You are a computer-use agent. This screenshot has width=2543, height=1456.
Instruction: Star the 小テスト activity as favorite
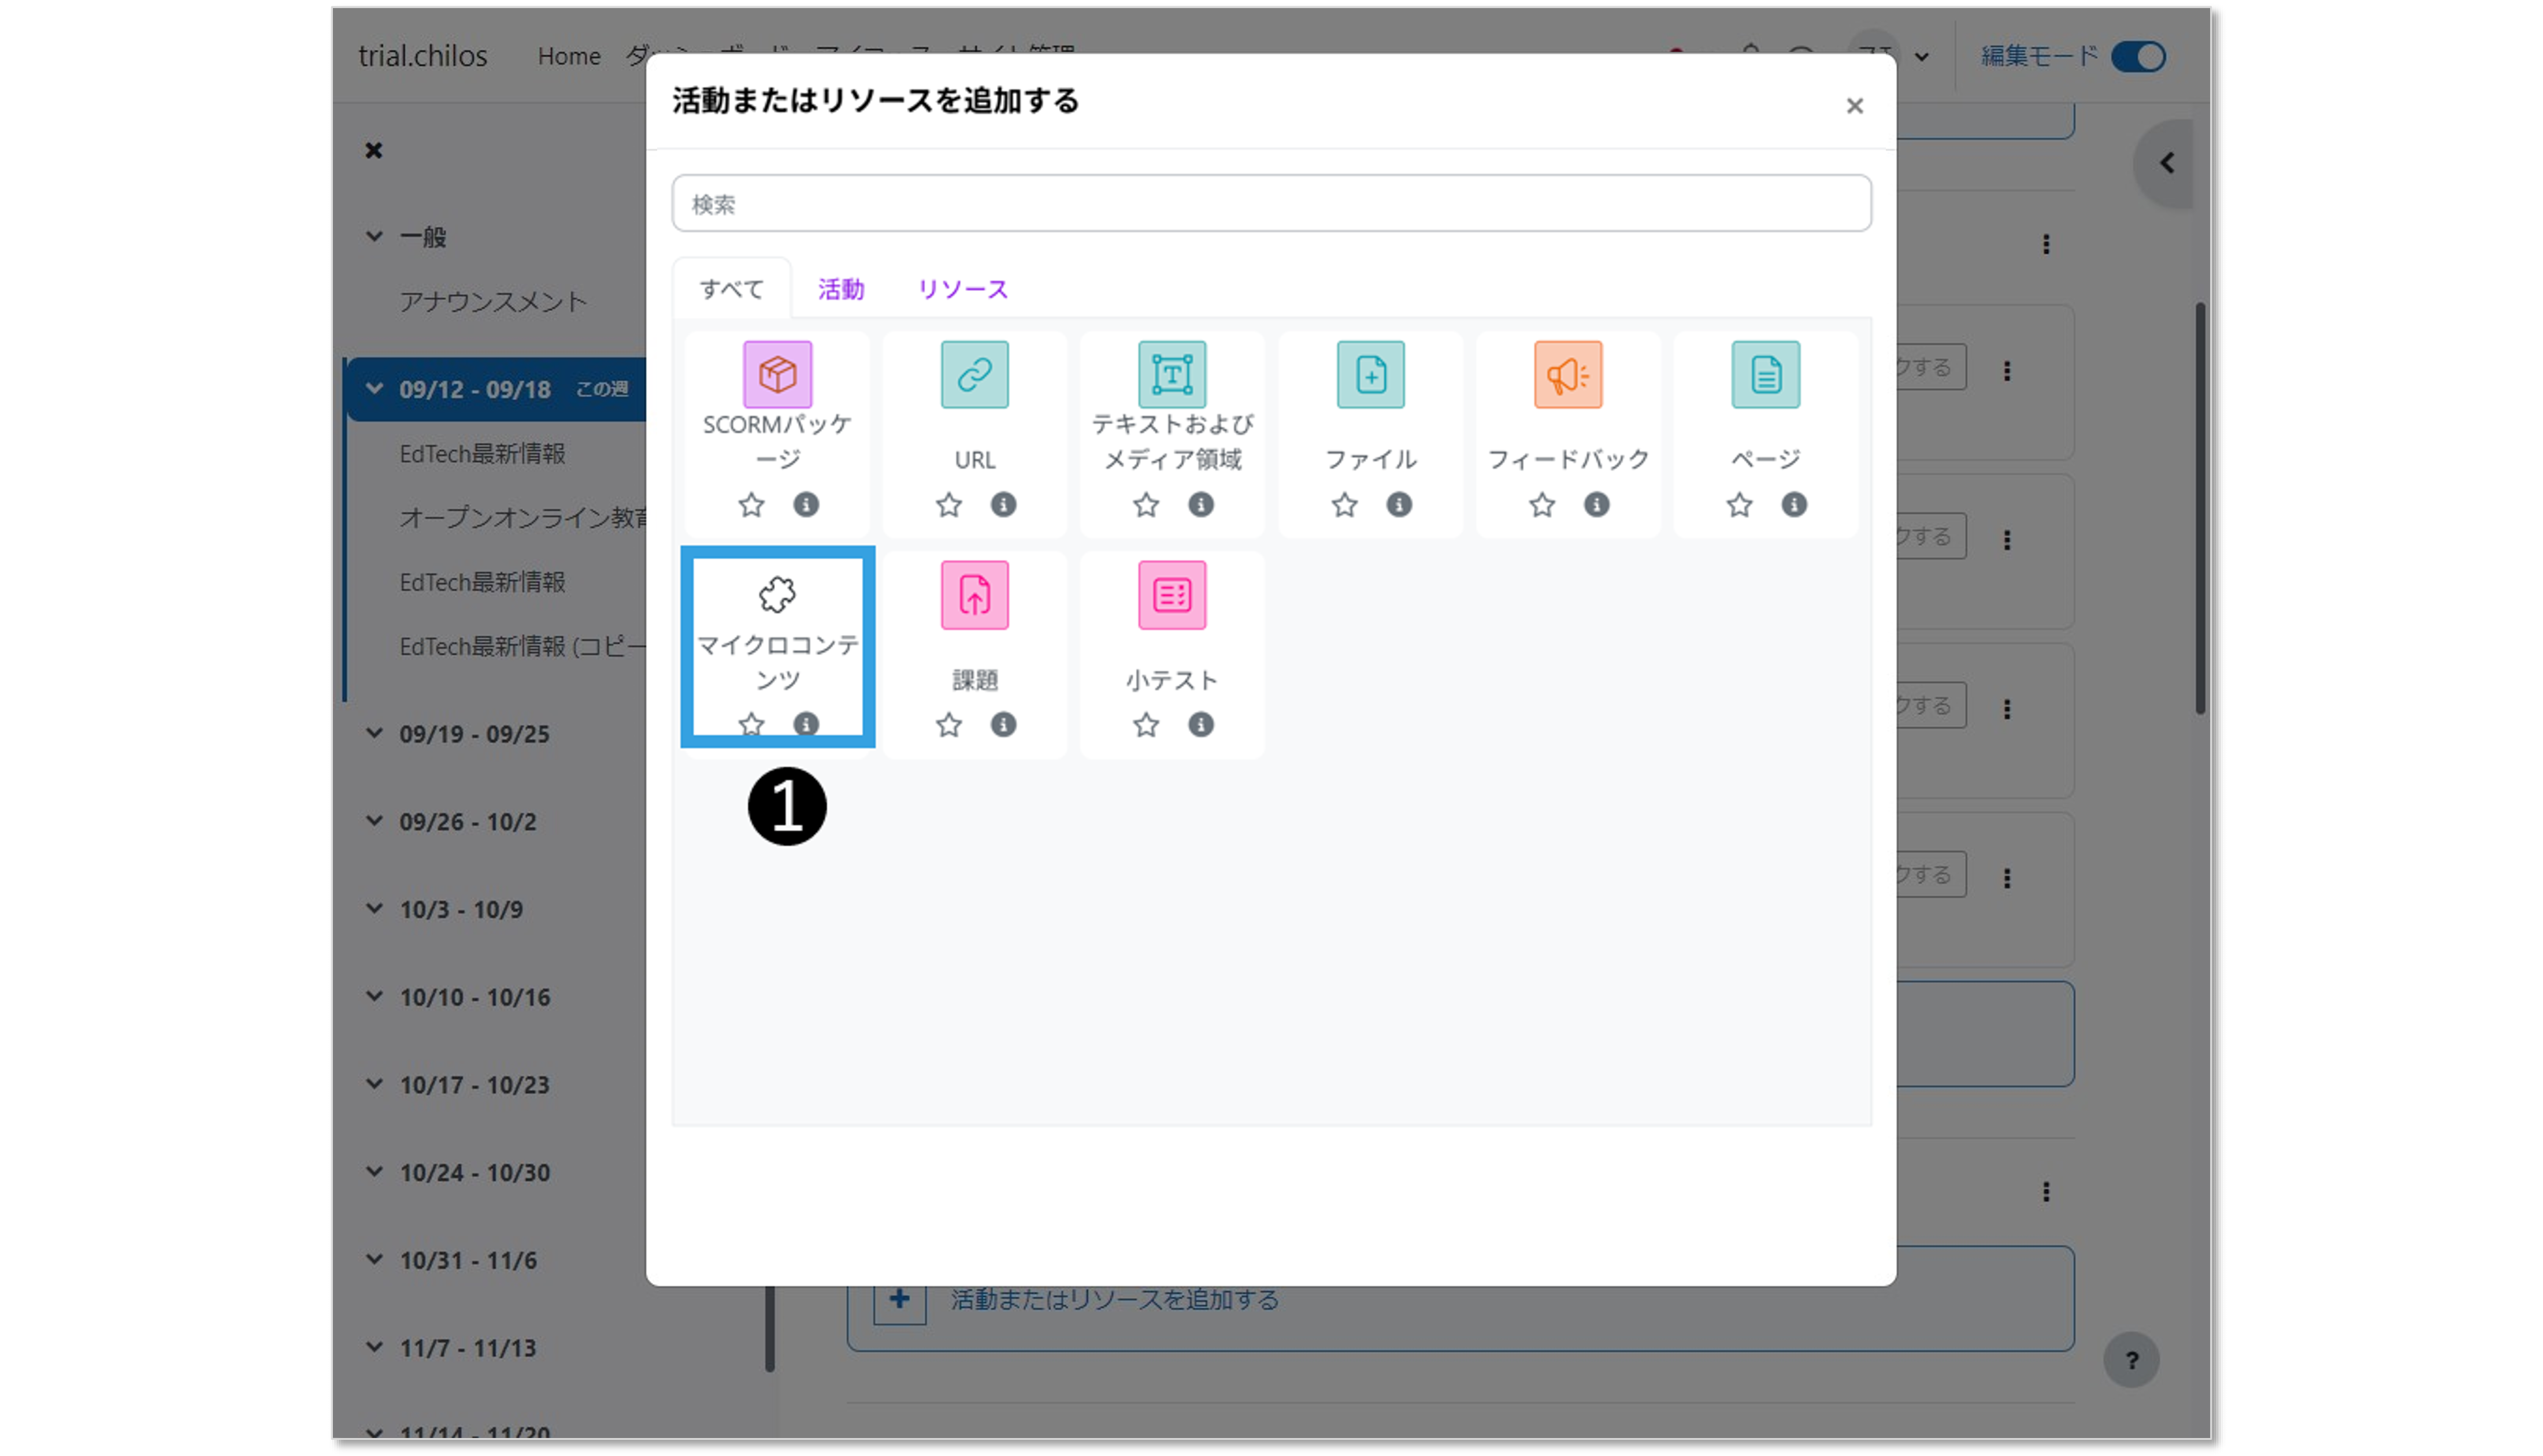[x=1146, y=725]
